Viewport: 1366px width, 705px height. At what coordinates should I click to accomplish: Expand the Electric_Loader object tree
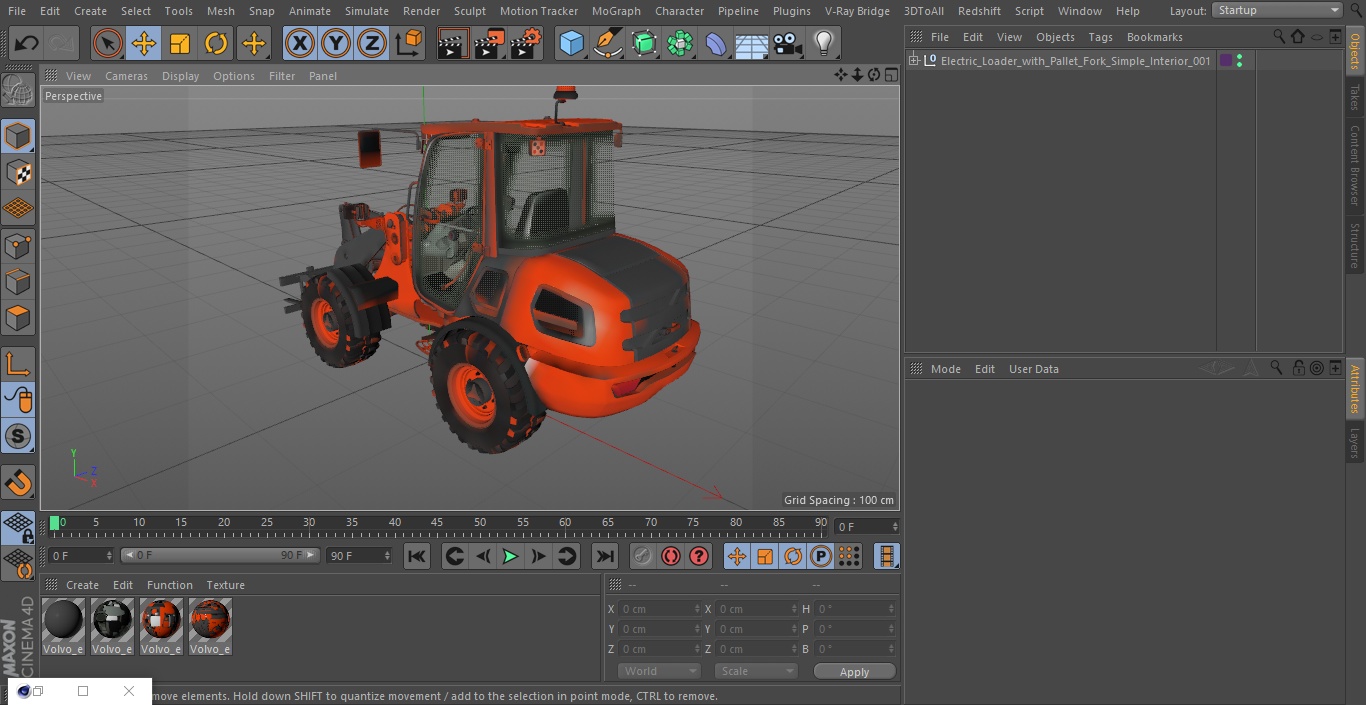[913, 61]
